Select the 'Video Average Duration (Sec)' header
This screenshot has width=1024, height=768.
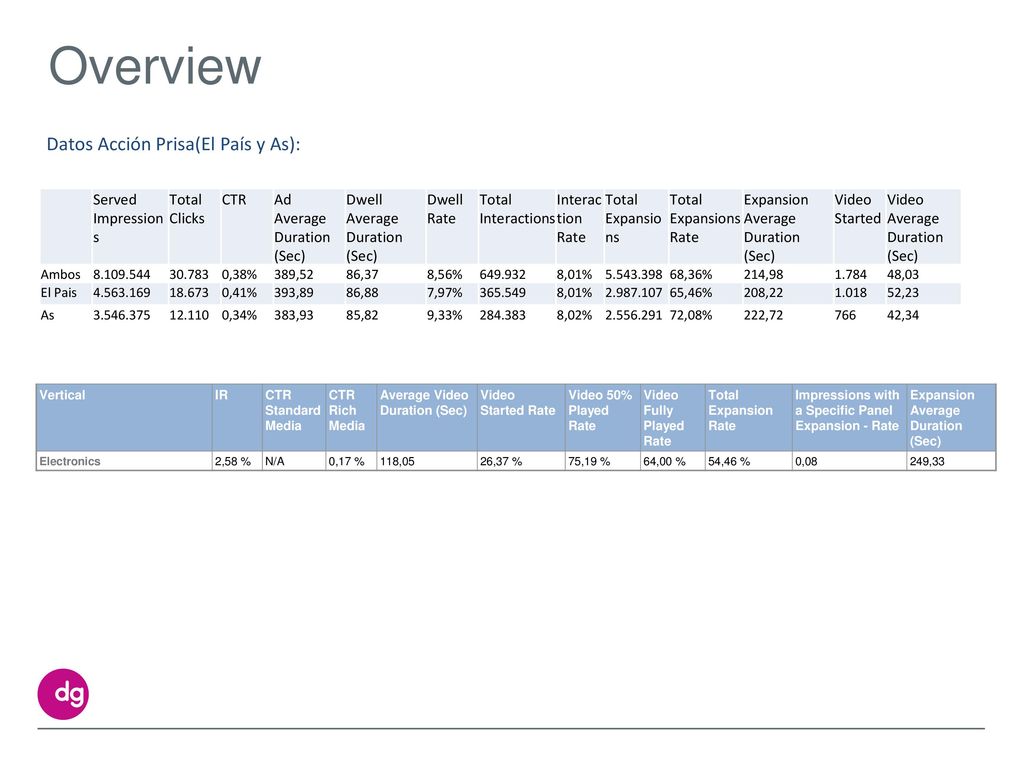coord(914,227)
